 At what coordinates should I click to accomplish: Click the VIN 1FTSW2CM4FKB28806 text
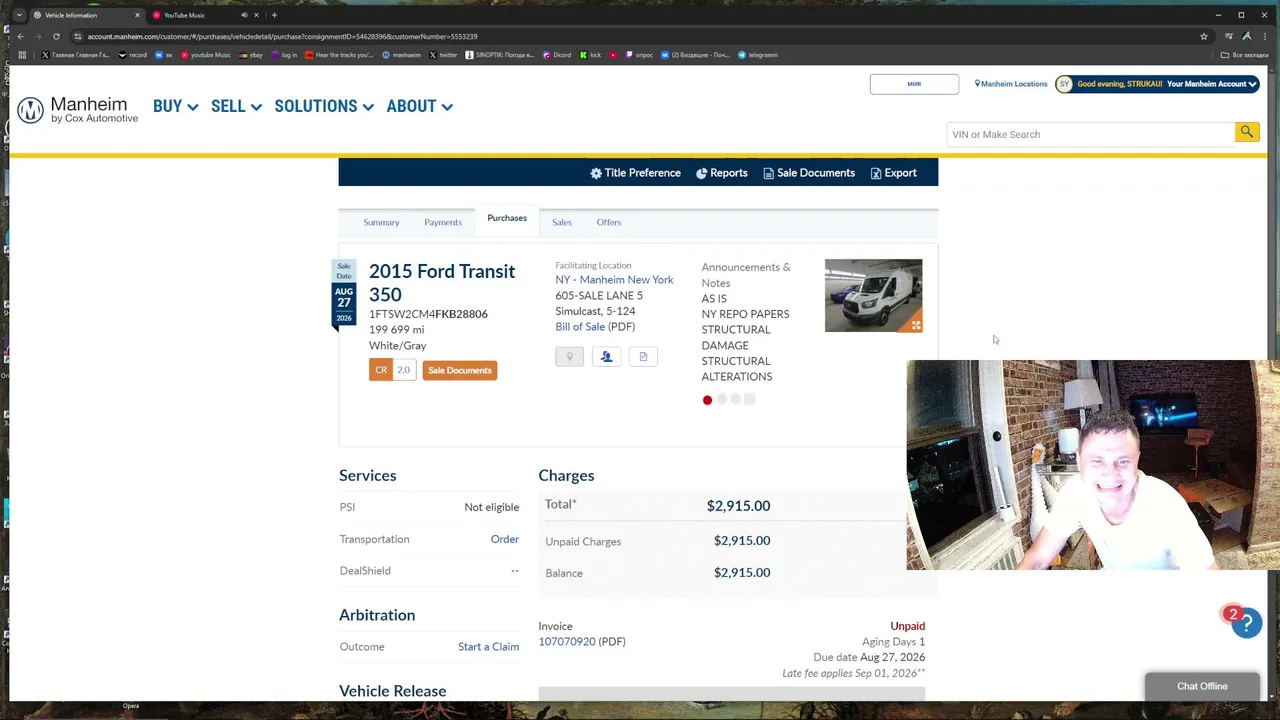[x=428, y=314]
